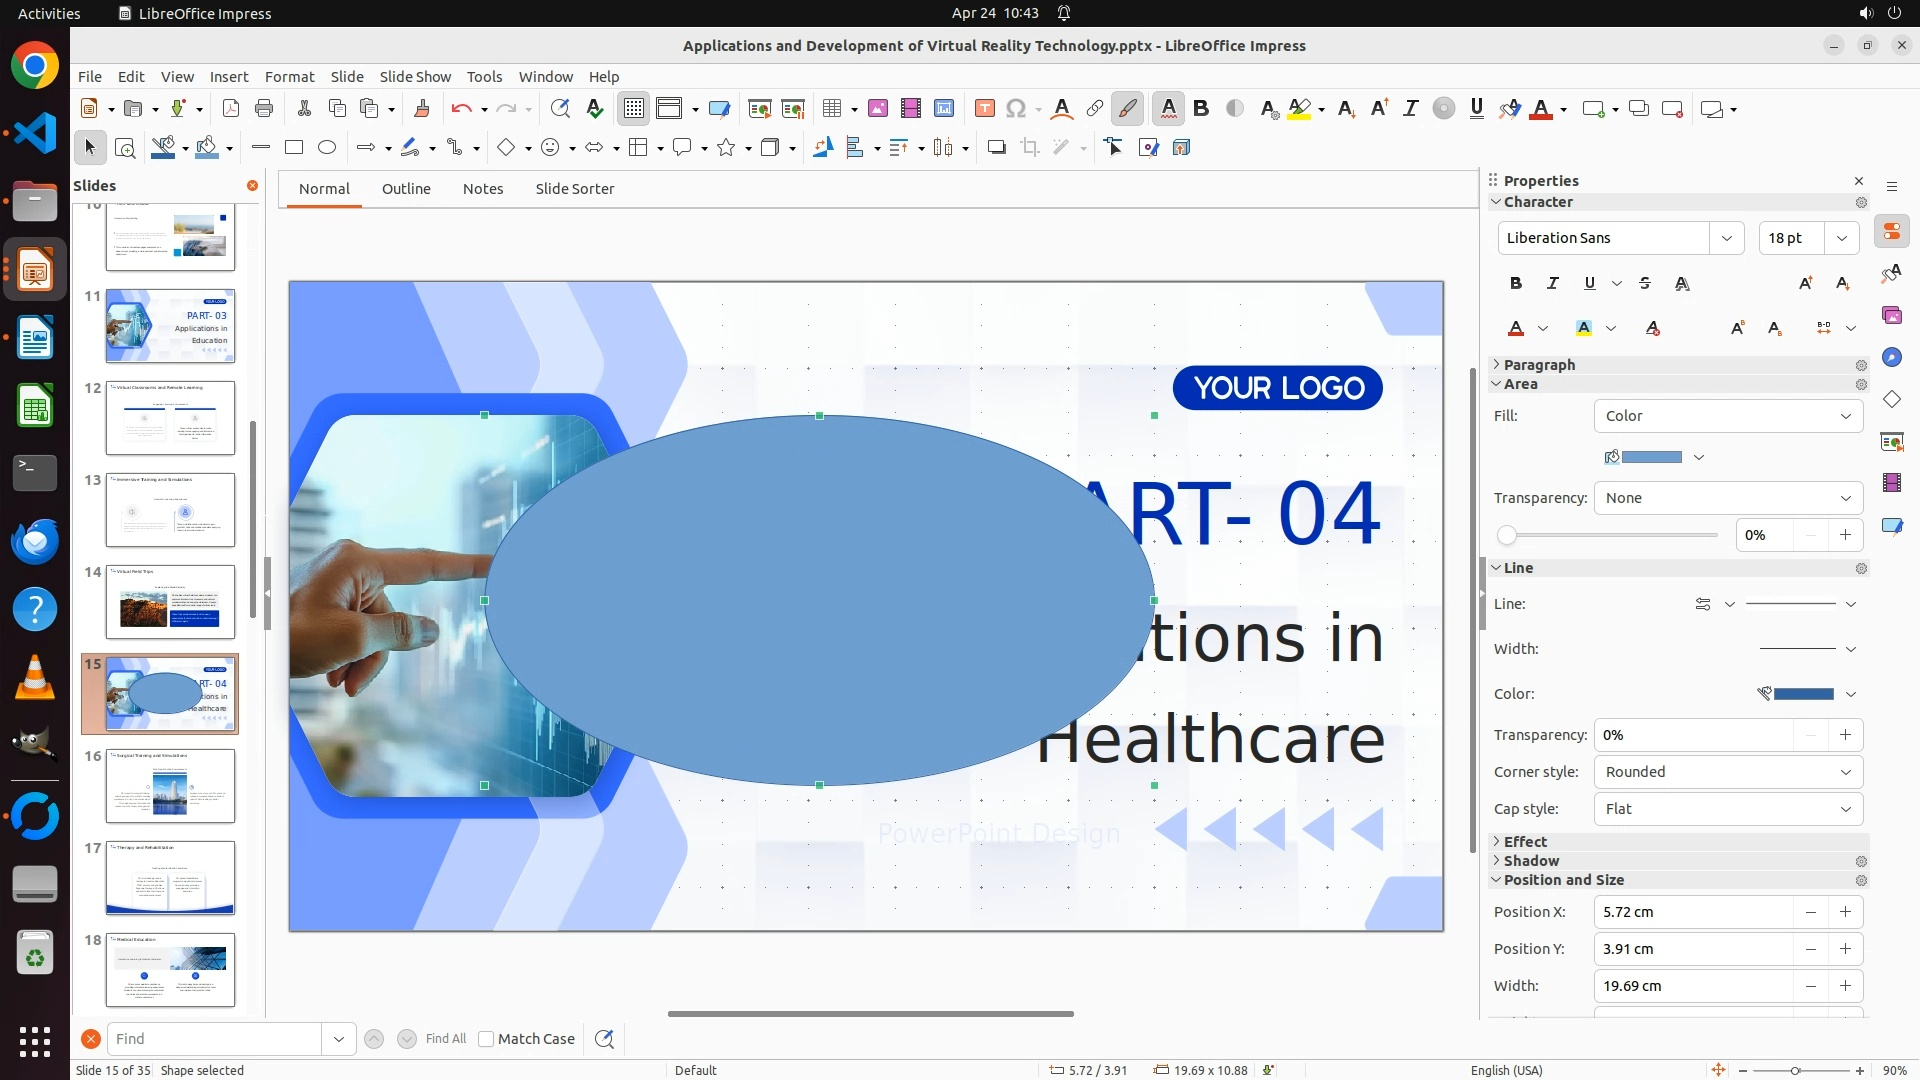Viewport: 1920px width, 1080px height.
Task: Open the Slide Show menu
Action: (x=415, y=77)
